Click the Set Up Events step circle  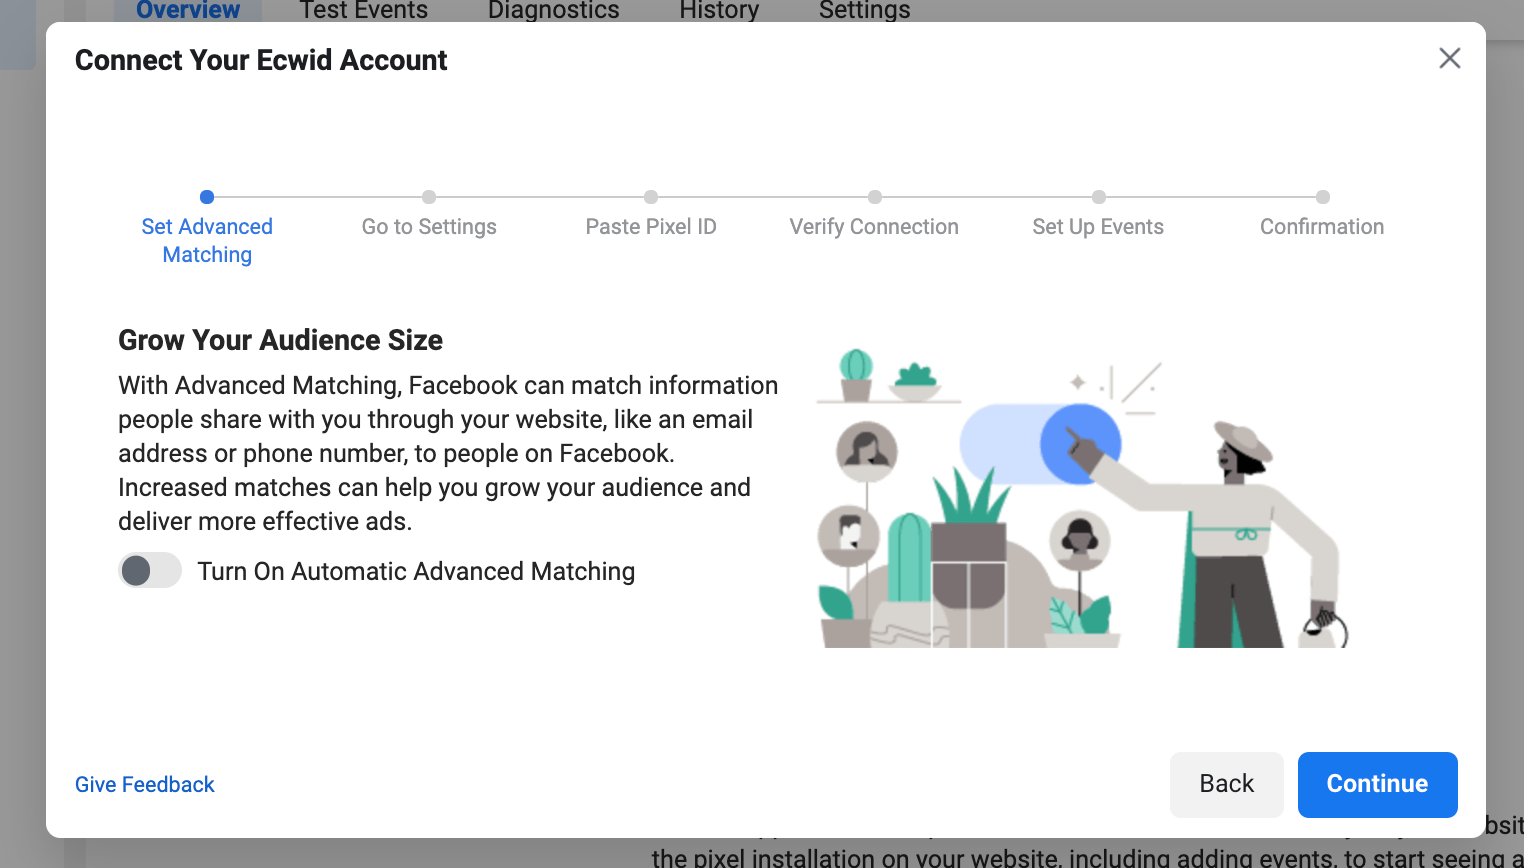(x=1099, y=197)
